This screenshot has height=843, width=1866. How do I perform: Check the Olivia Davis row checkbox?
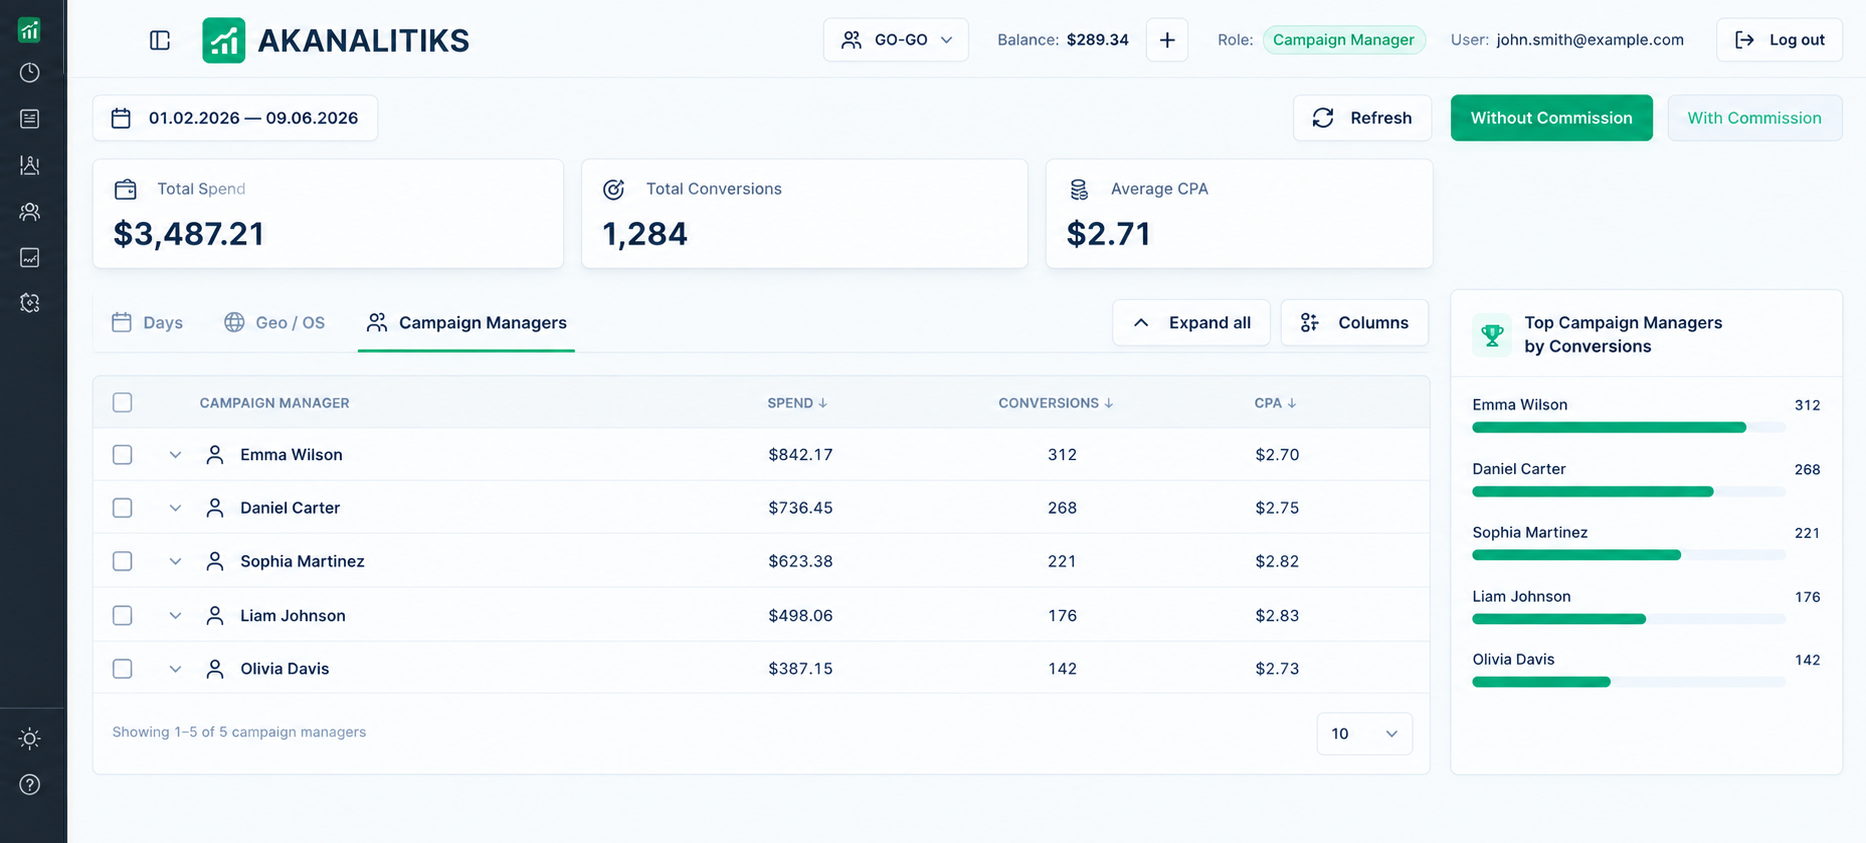123,669
